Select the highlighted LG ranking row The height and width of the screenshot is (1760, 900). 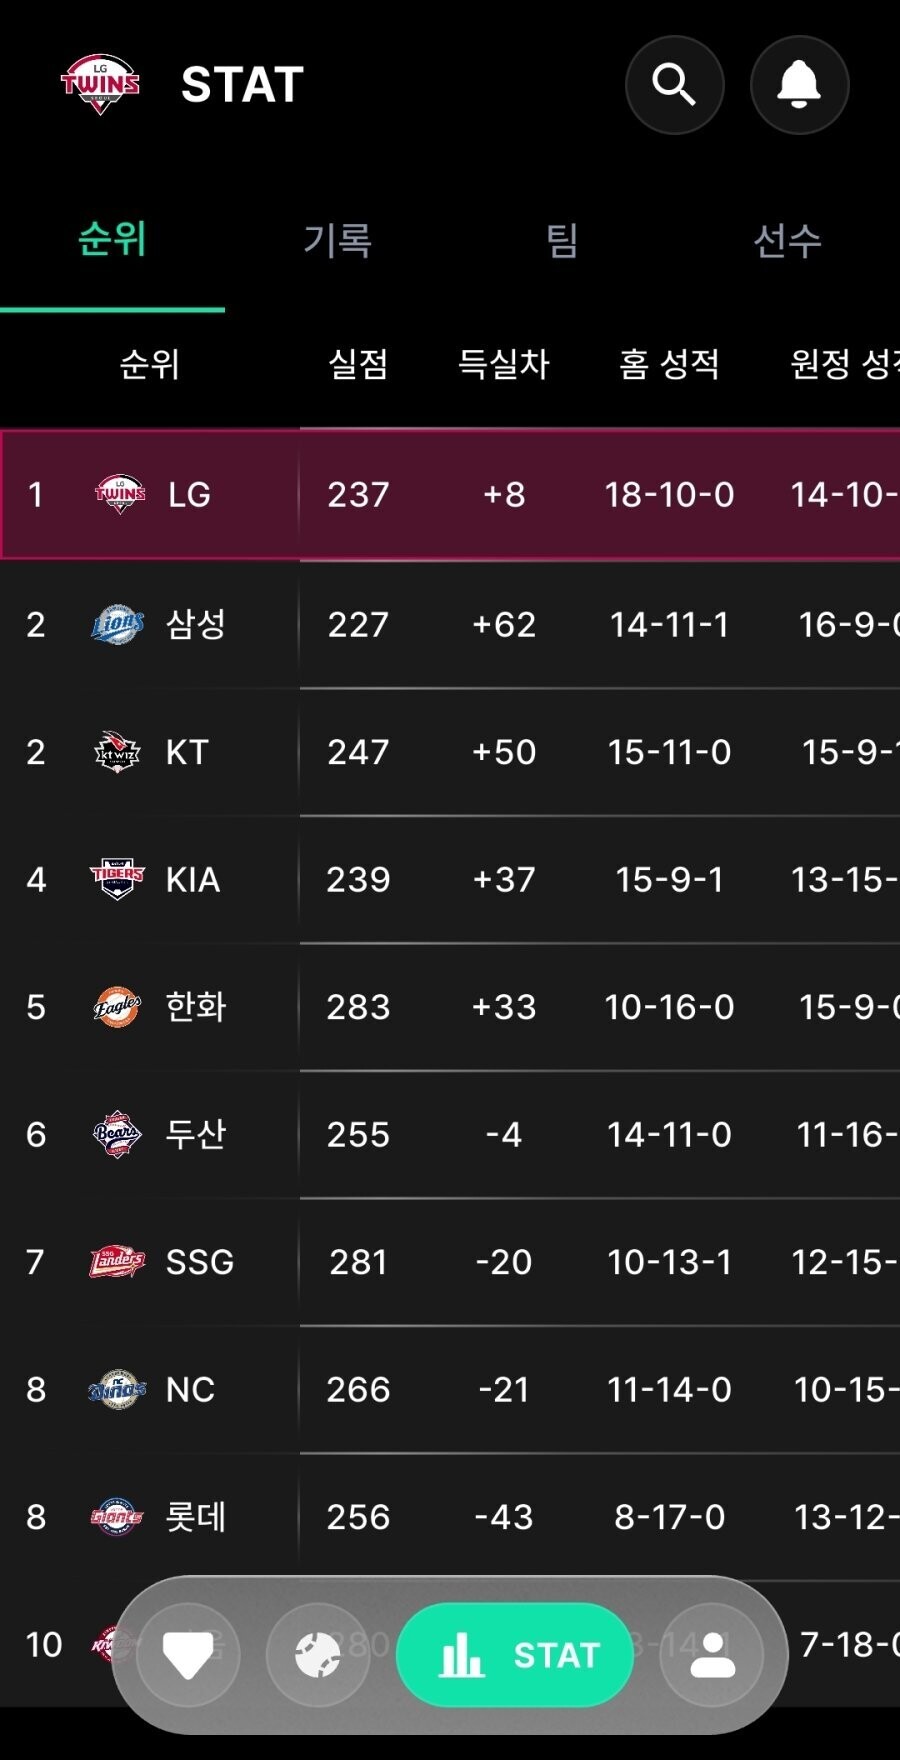pyautogui.click(x=450, y=494)
